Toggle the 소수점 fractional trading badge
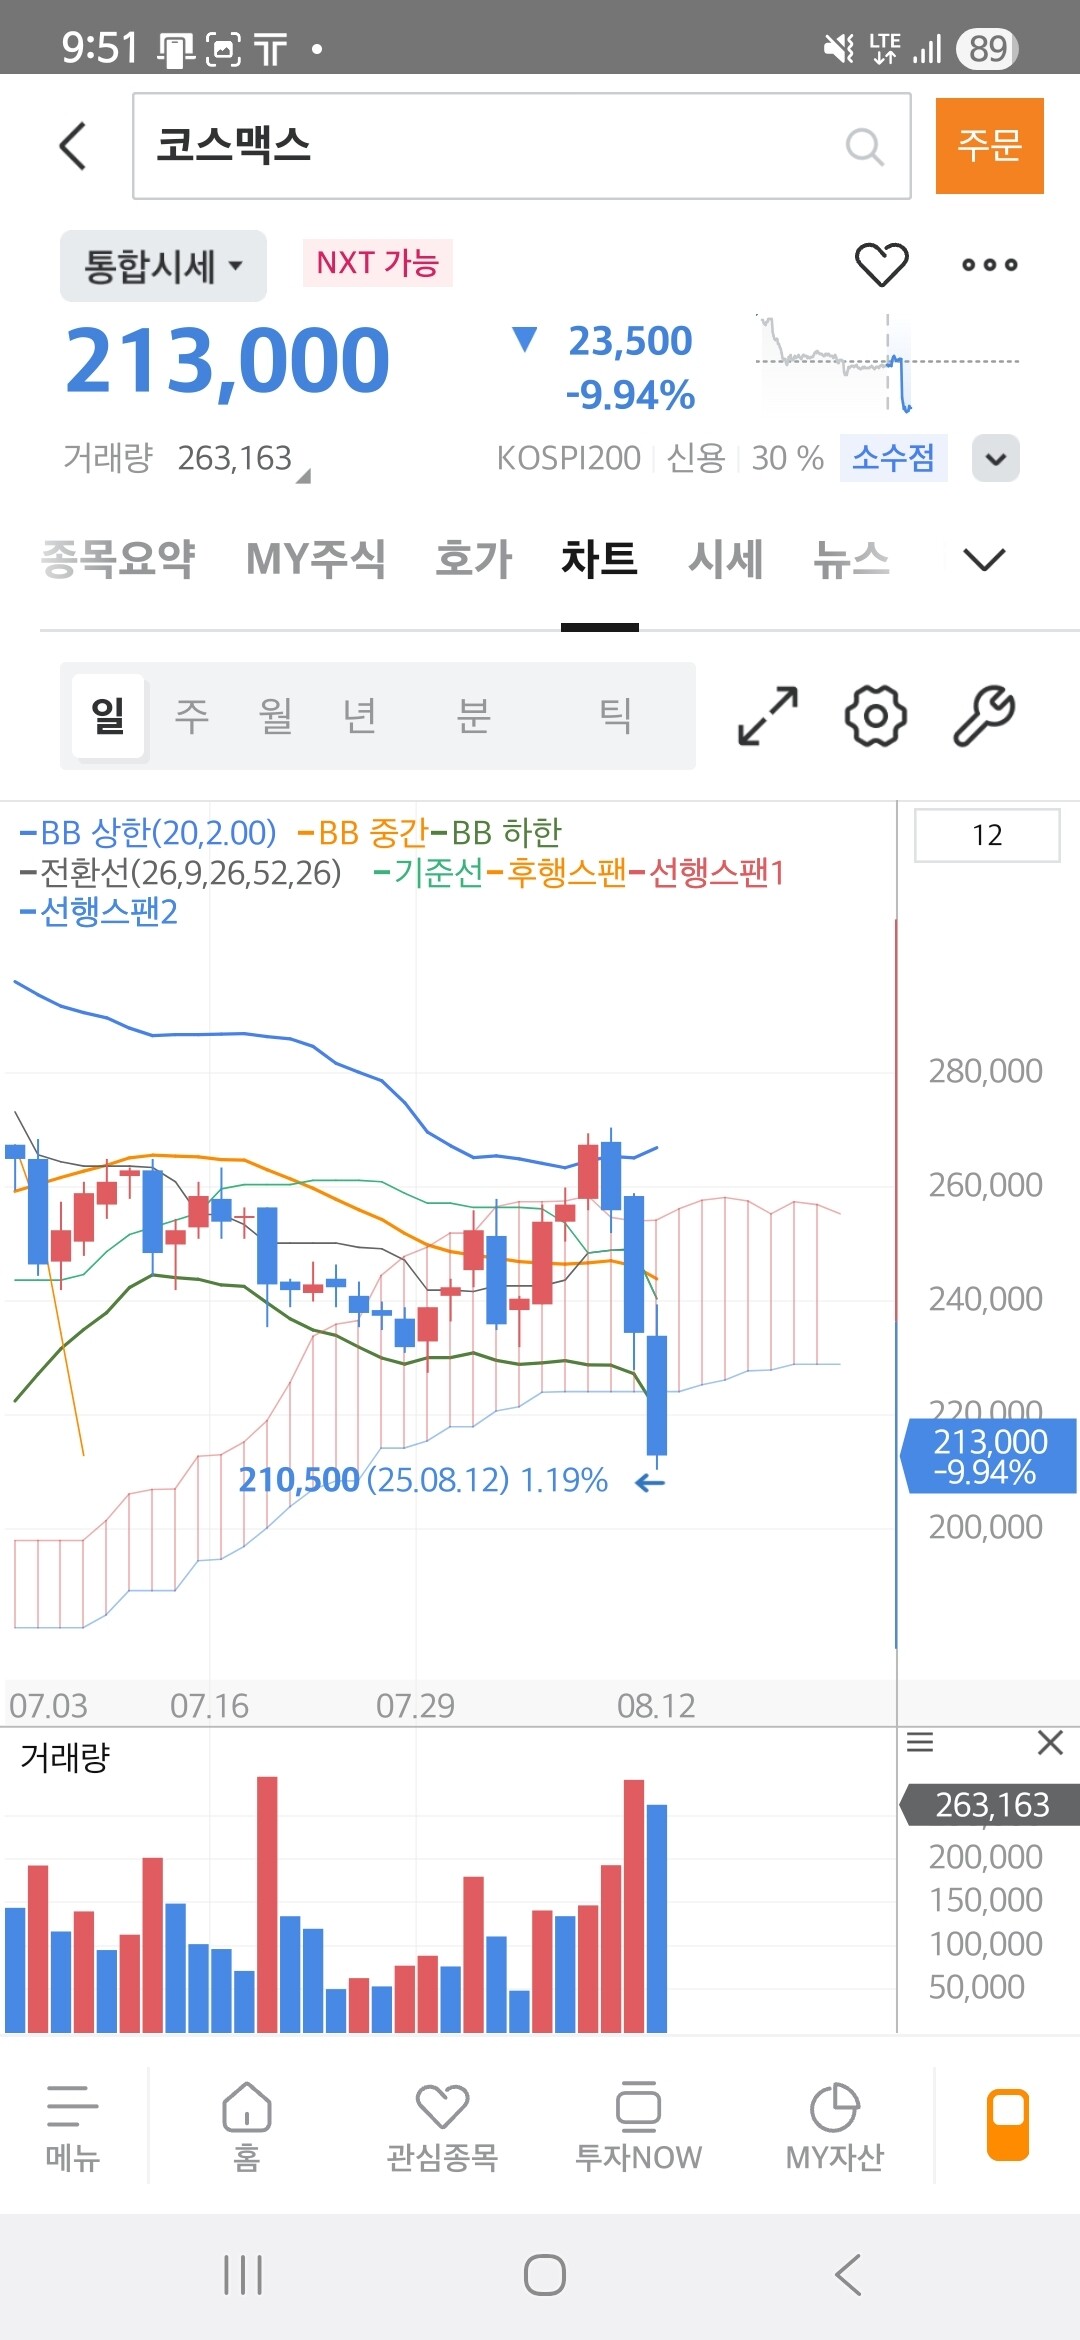 (893, 458)
